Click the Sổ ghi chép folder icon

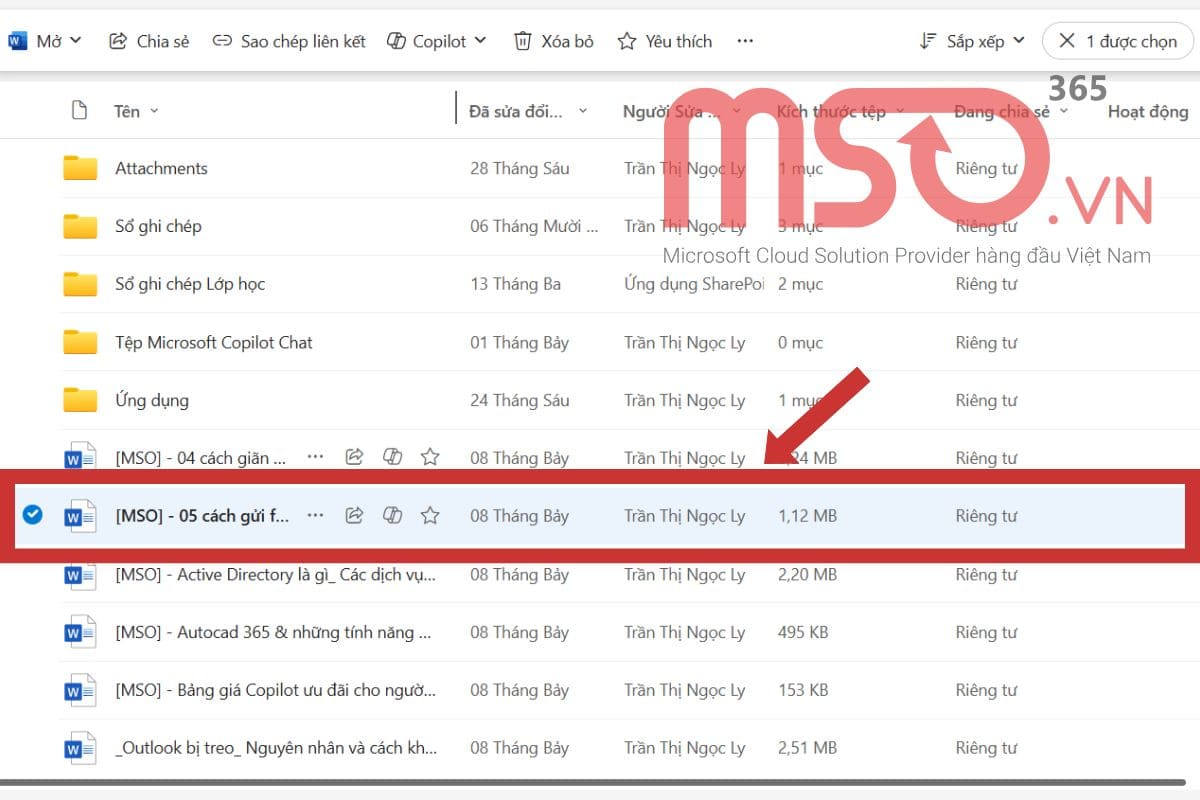pyautogui.click(x=80, y=226)
